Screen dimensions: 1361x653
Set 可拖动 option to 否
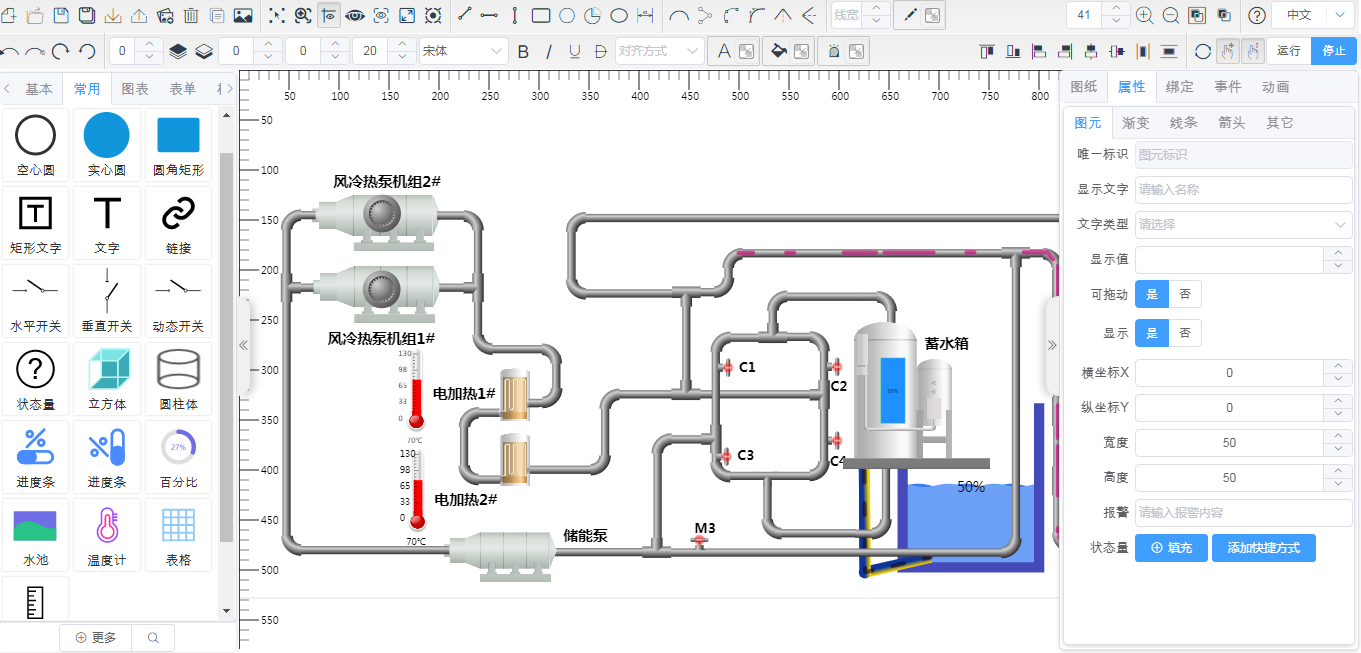(1185, 294)
